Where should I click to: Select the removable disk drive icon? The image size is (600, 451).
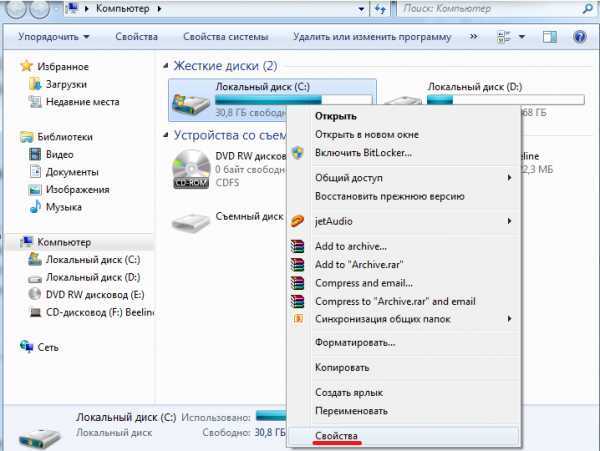pyautogui.click(x=191, y=222)
